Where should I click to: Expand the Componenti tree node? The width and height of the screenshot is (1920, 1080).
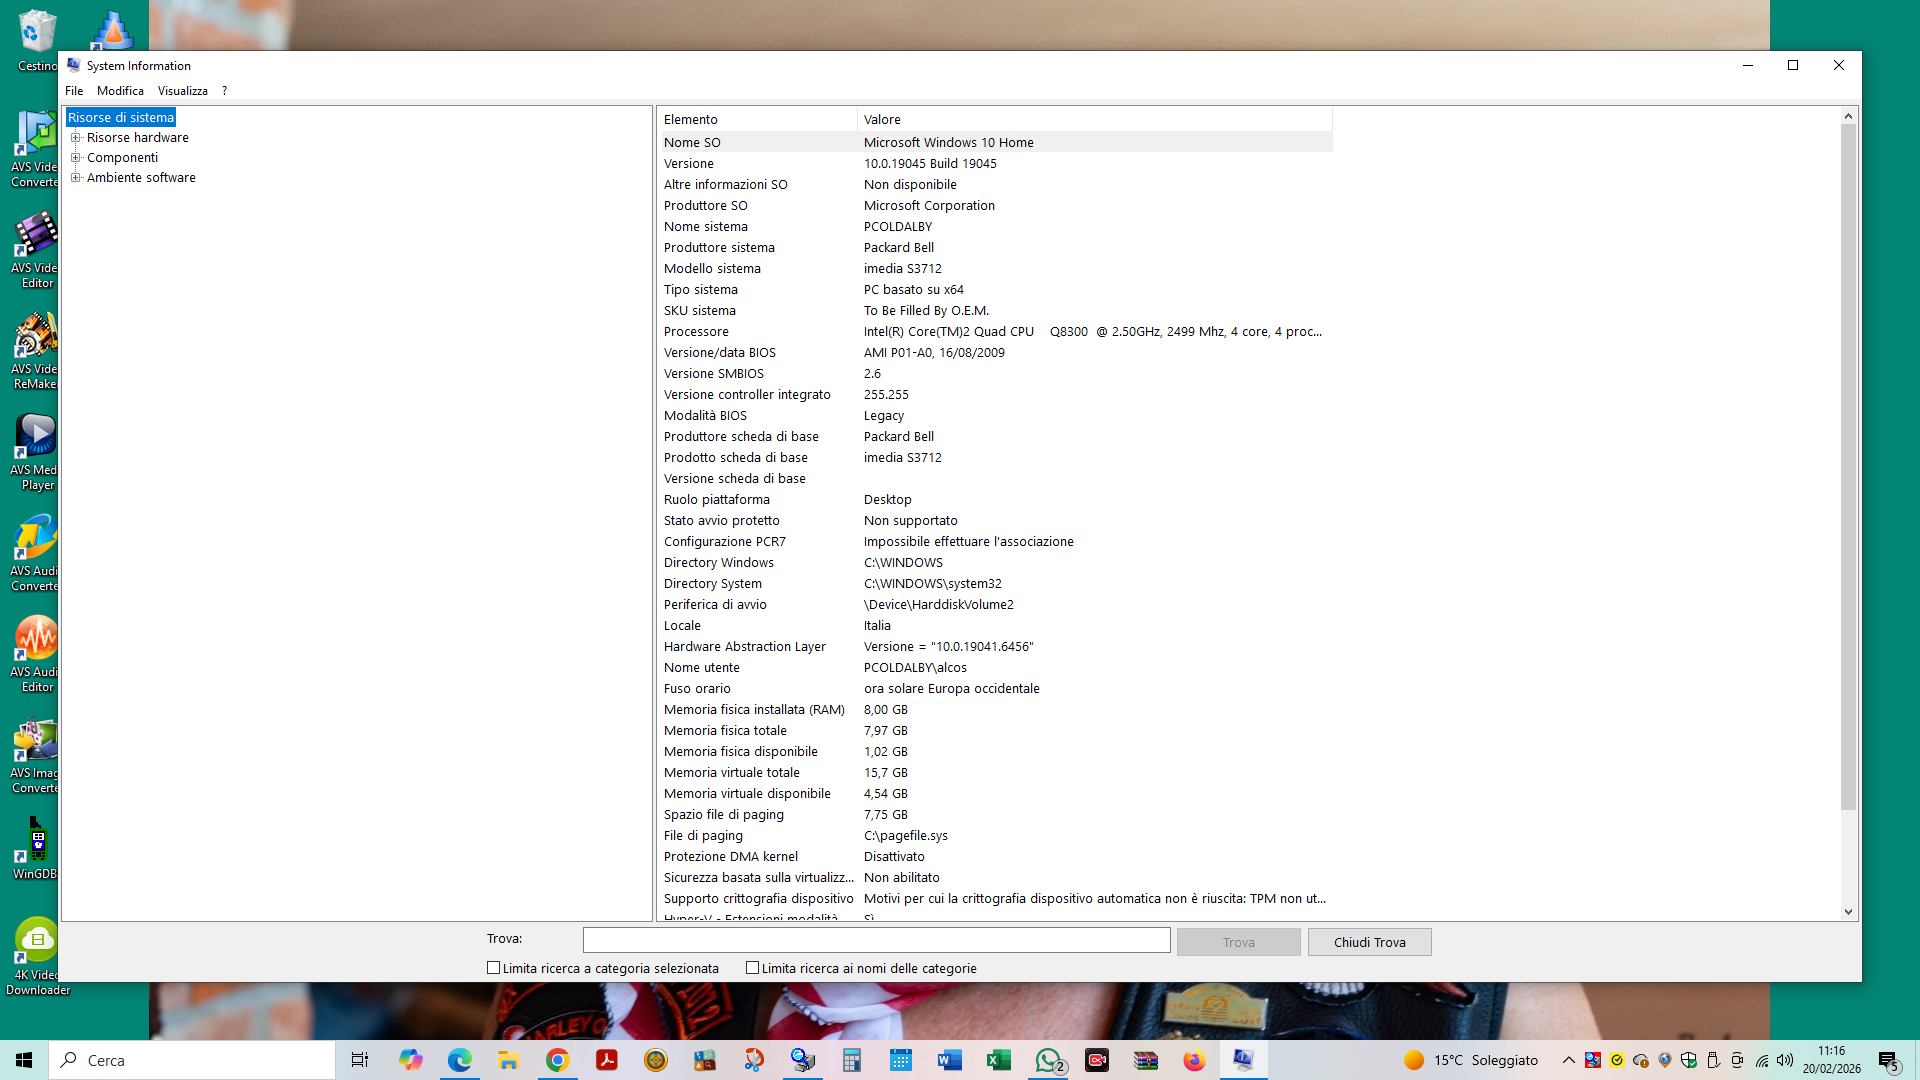(75, 158)
